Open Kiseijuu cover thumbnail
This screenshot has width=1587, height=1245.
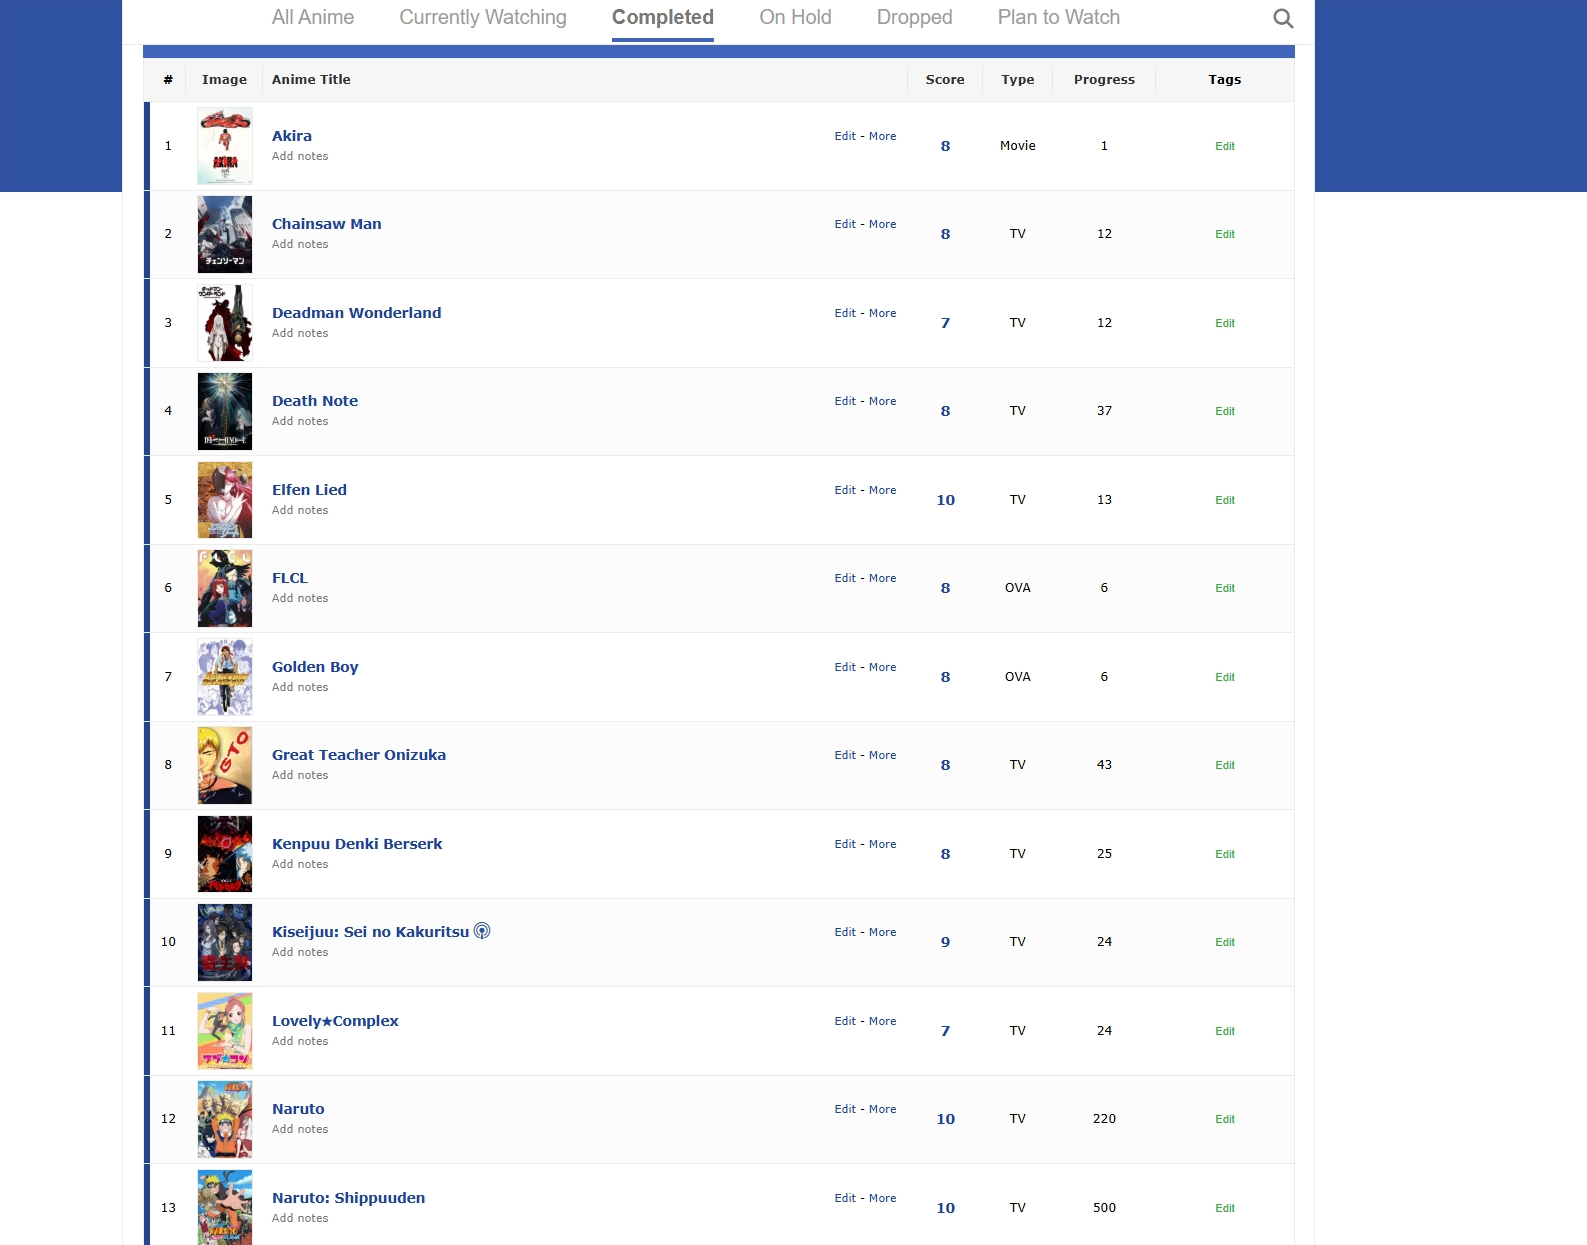click(x=225, y=942)
